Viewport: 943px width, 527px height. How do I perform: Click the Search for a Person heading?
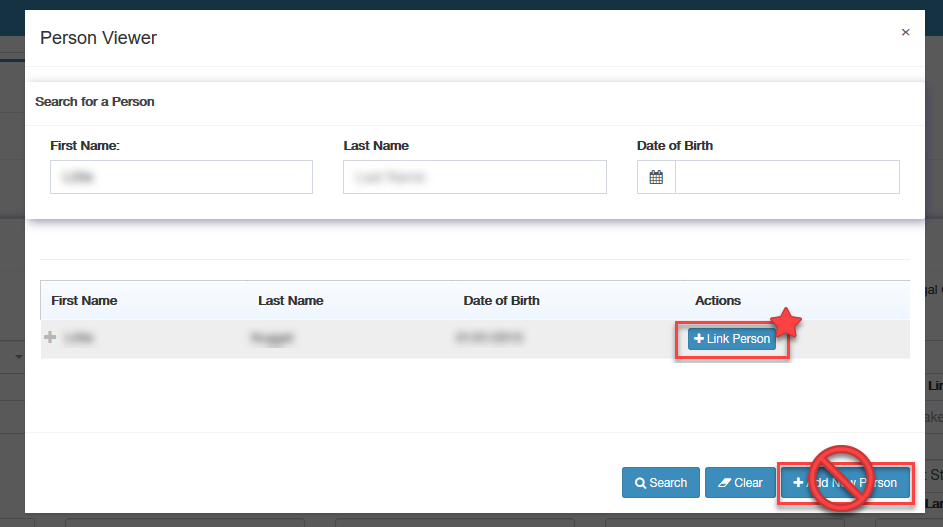pyautogui.click(x=94, y=102)
